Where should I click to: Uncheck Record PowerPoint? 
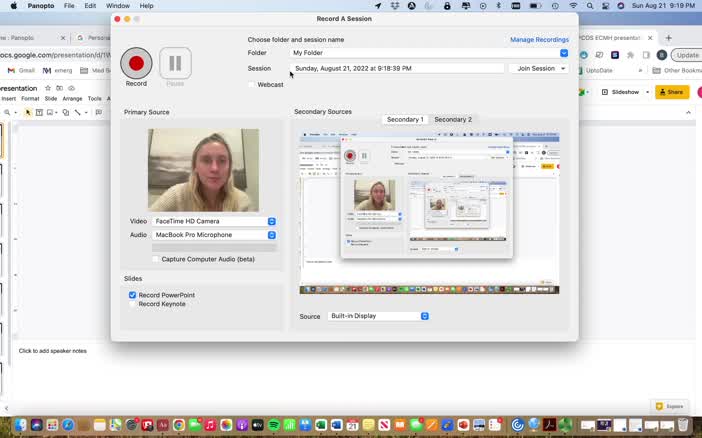(x=132, y=295)
